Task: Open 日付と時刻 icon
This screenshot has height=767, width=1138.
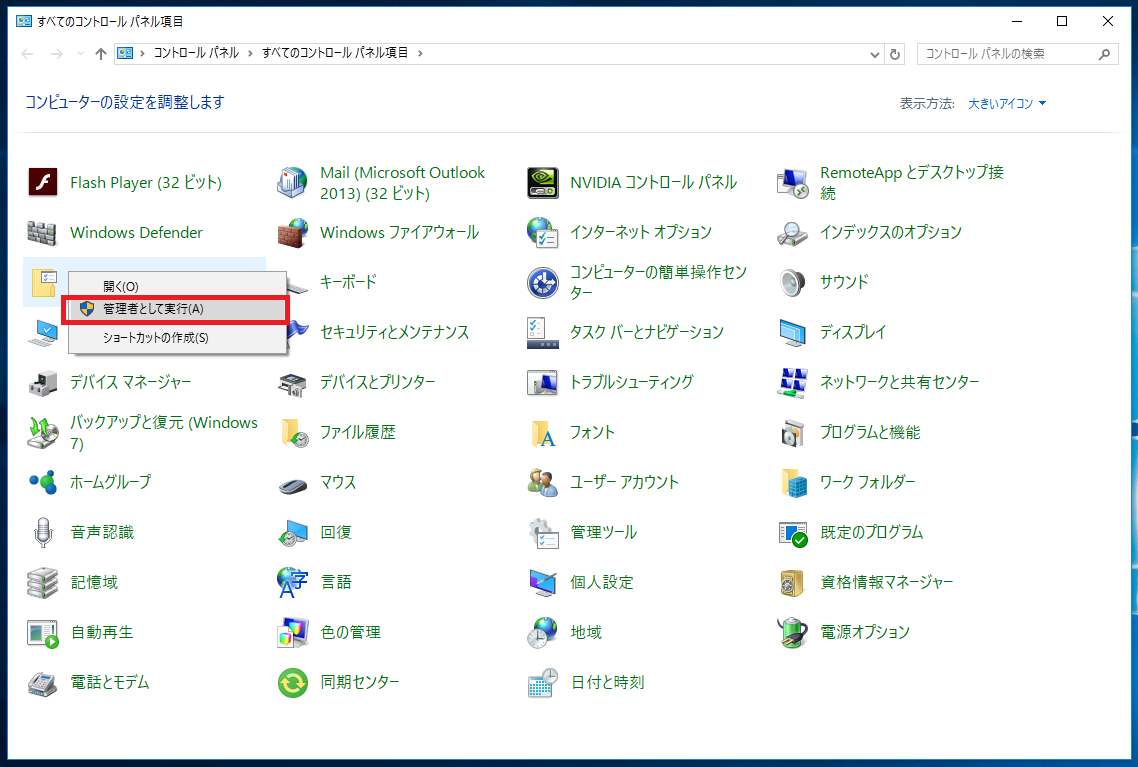Action: 543,682
